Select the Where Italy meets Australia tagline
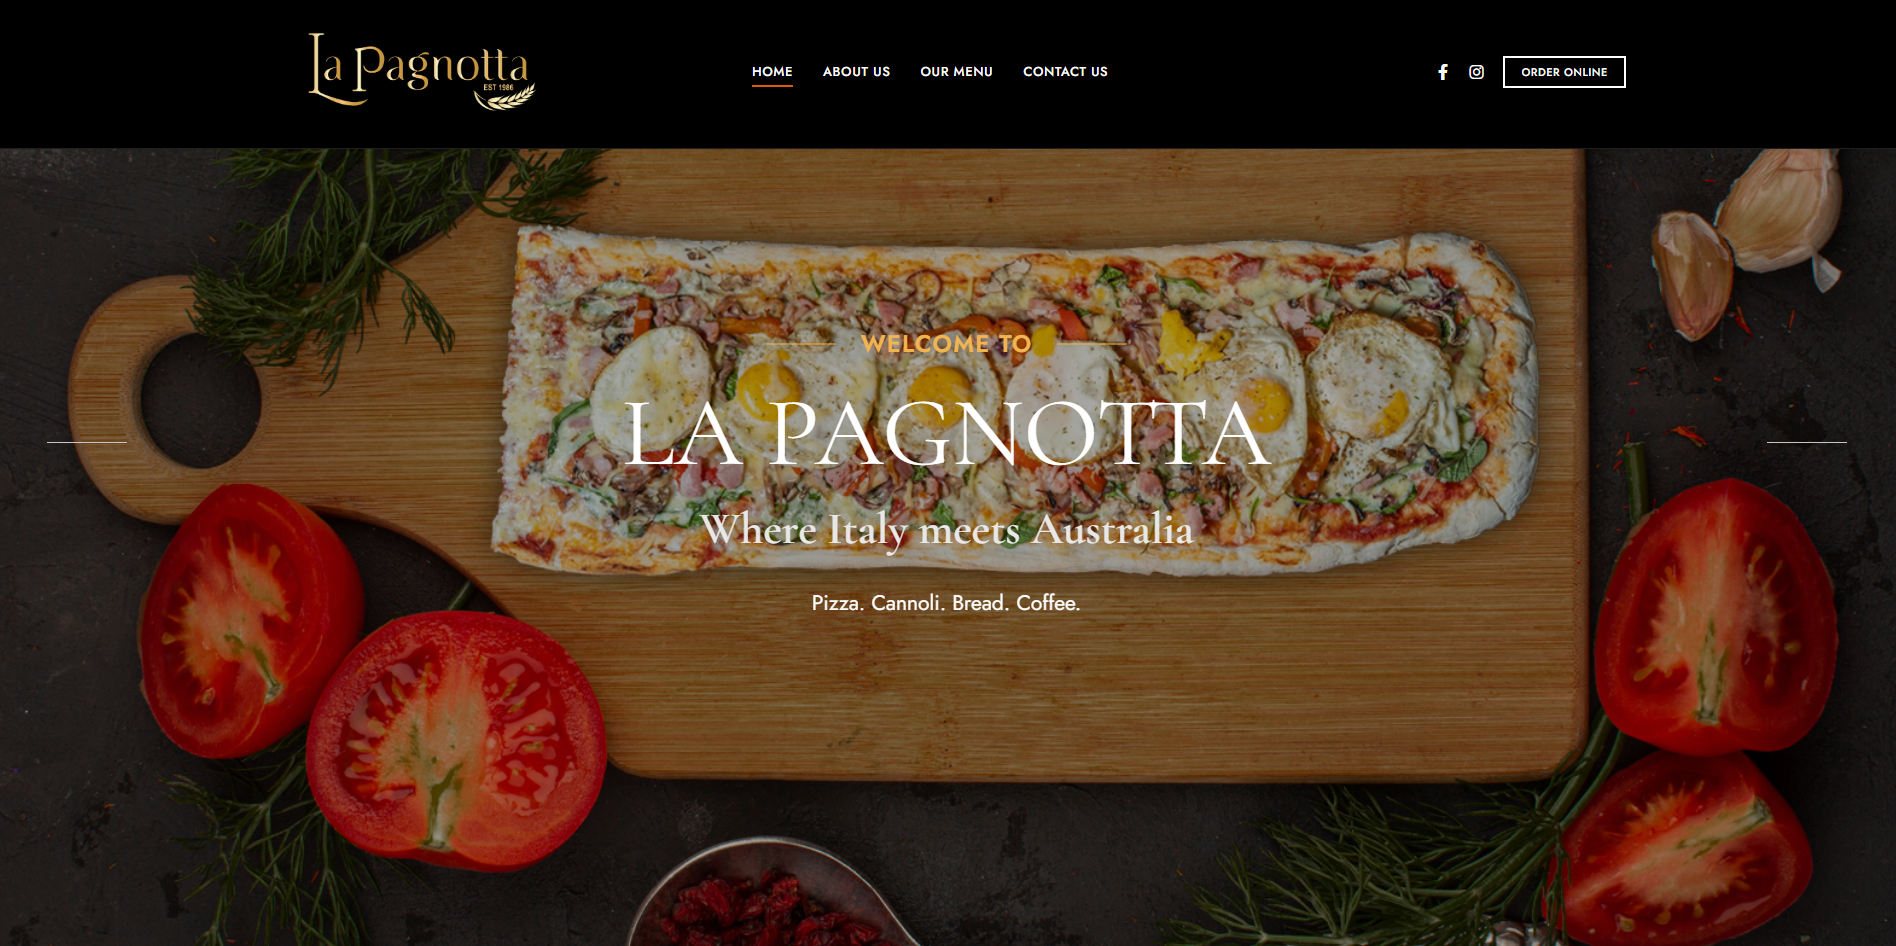1896x946 pixels. tap(946, 529)
